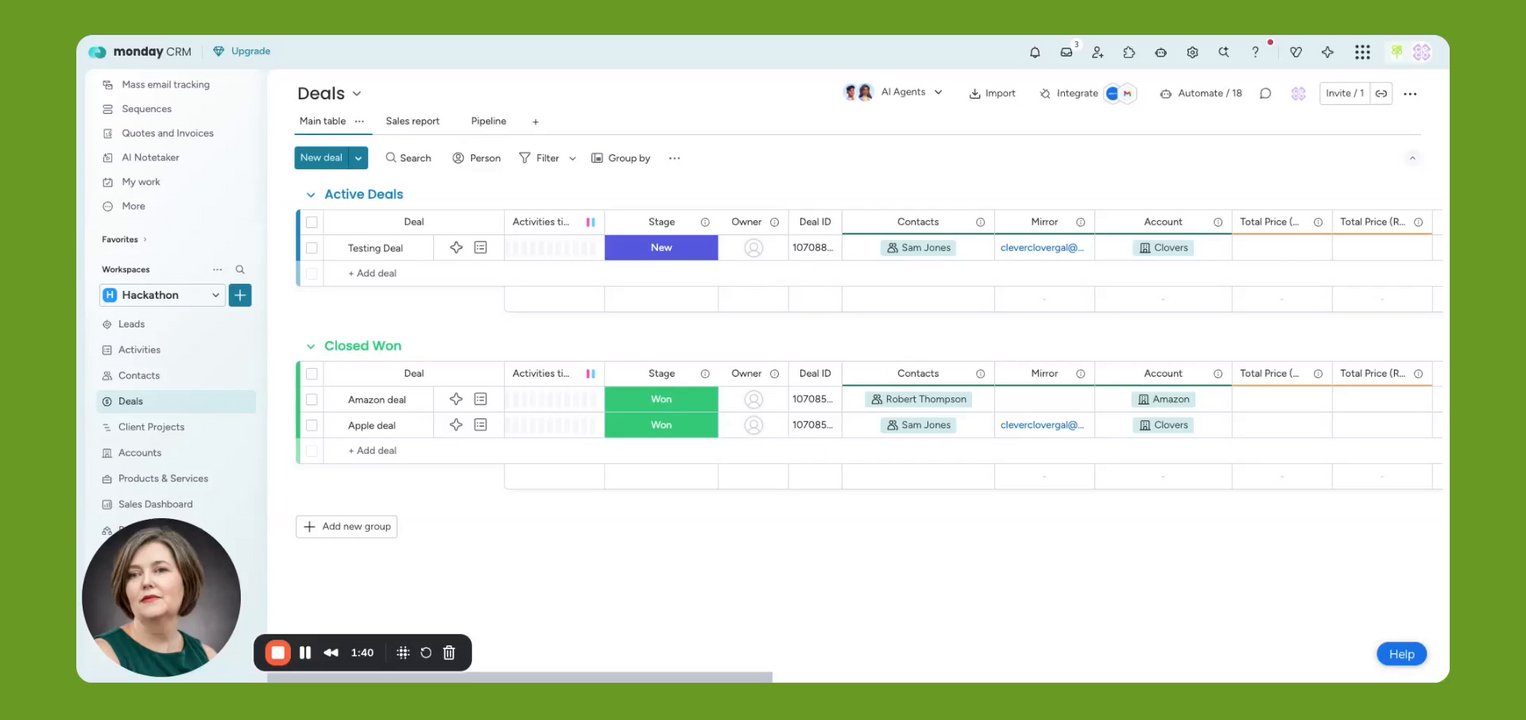Open Contacts in the sidebar
This screenshot has width=1526, height=720.
[x=138, y=375]
